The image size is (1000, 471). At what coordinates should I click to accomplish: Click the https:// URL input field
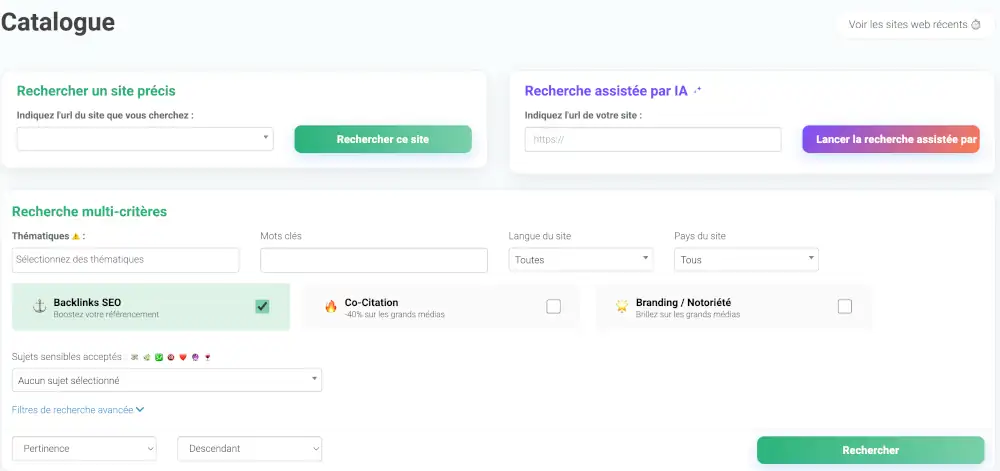click(x=653, y=139)
